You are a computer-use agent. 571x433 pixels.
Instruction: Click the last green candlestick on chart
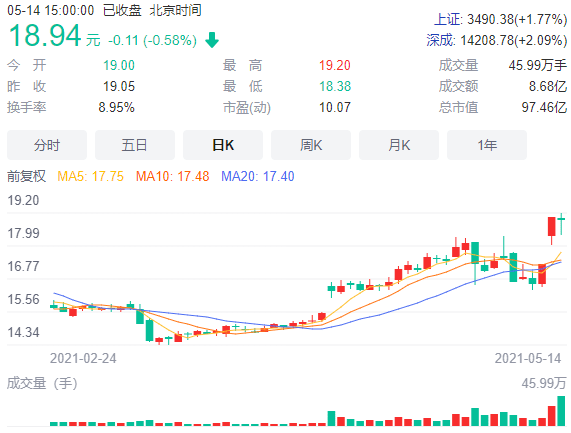pyautogui.click(x=562, y=224)
